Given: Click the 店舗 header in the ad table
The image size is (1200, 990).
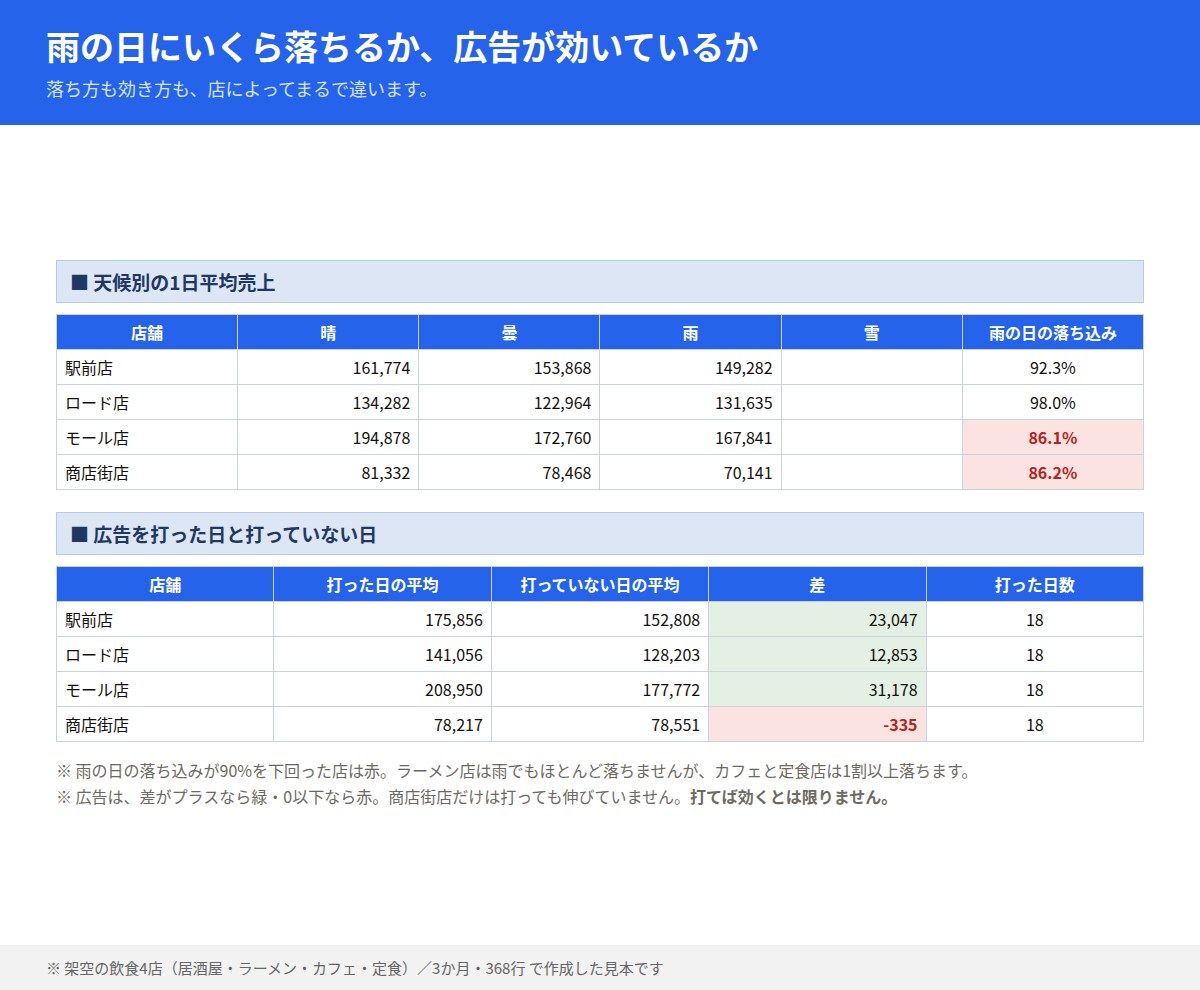Looking at the screenshot, I should 165,585.
